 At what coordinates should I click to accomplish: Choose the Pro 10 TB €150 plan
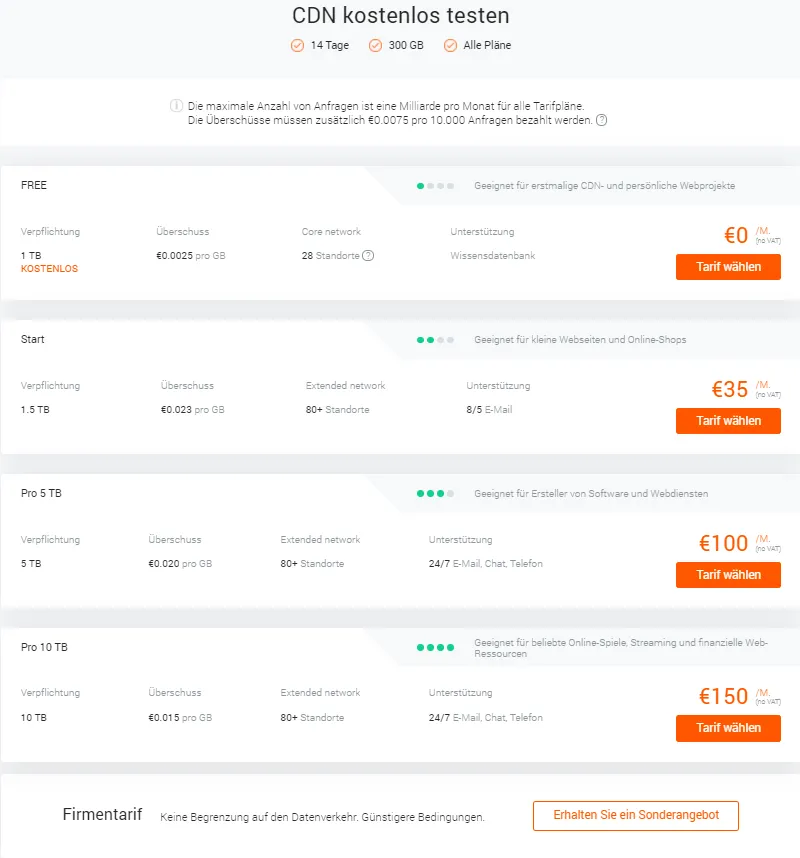coord(728,729)
